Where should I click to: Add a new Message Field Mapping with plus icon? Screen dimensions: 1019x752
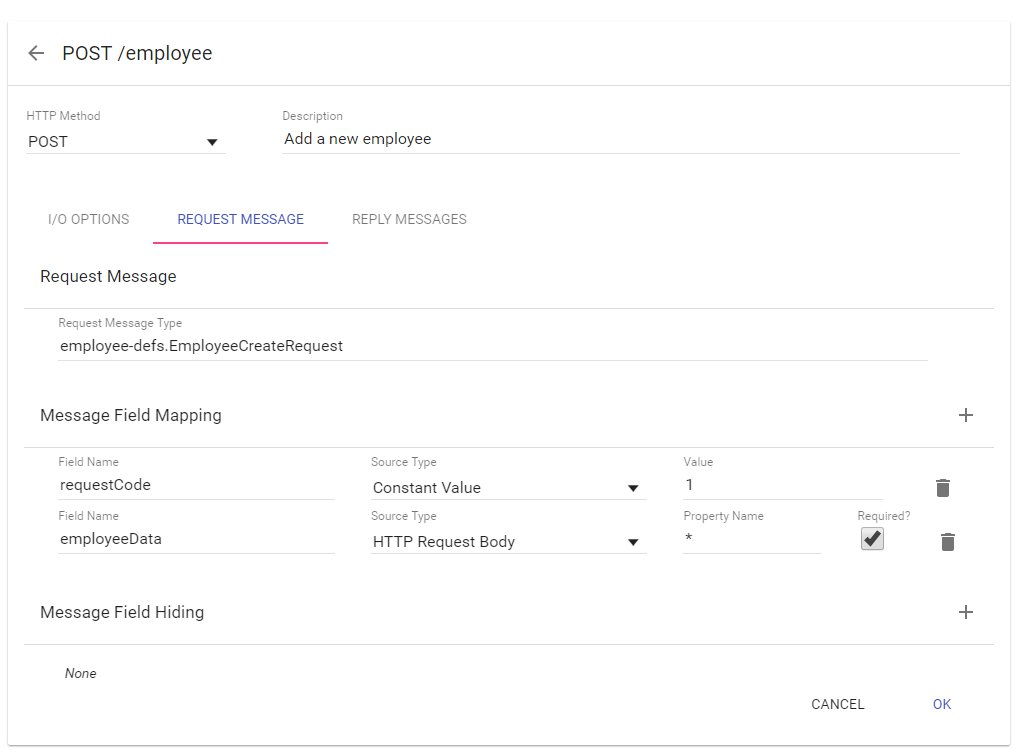coord(965,415)
